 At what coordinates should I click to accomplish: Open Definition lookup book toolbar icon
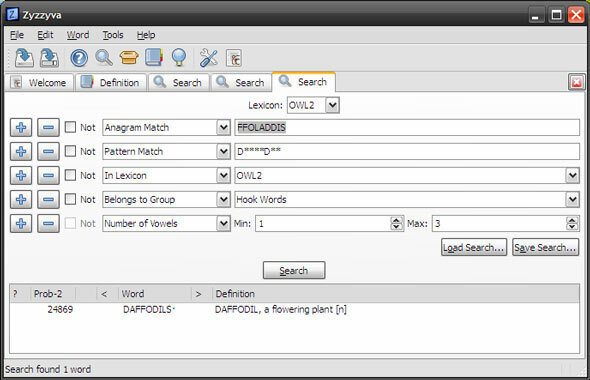pyautogui.click(x=154, y=58)
